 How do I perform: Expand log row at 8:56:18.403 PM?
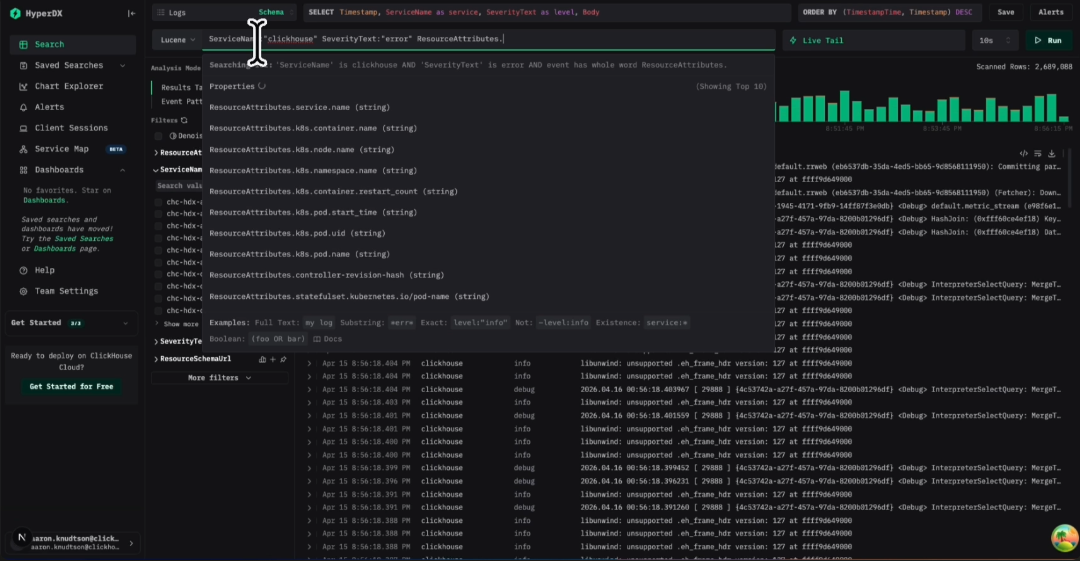pyautogui.click(x=309, y=402)
